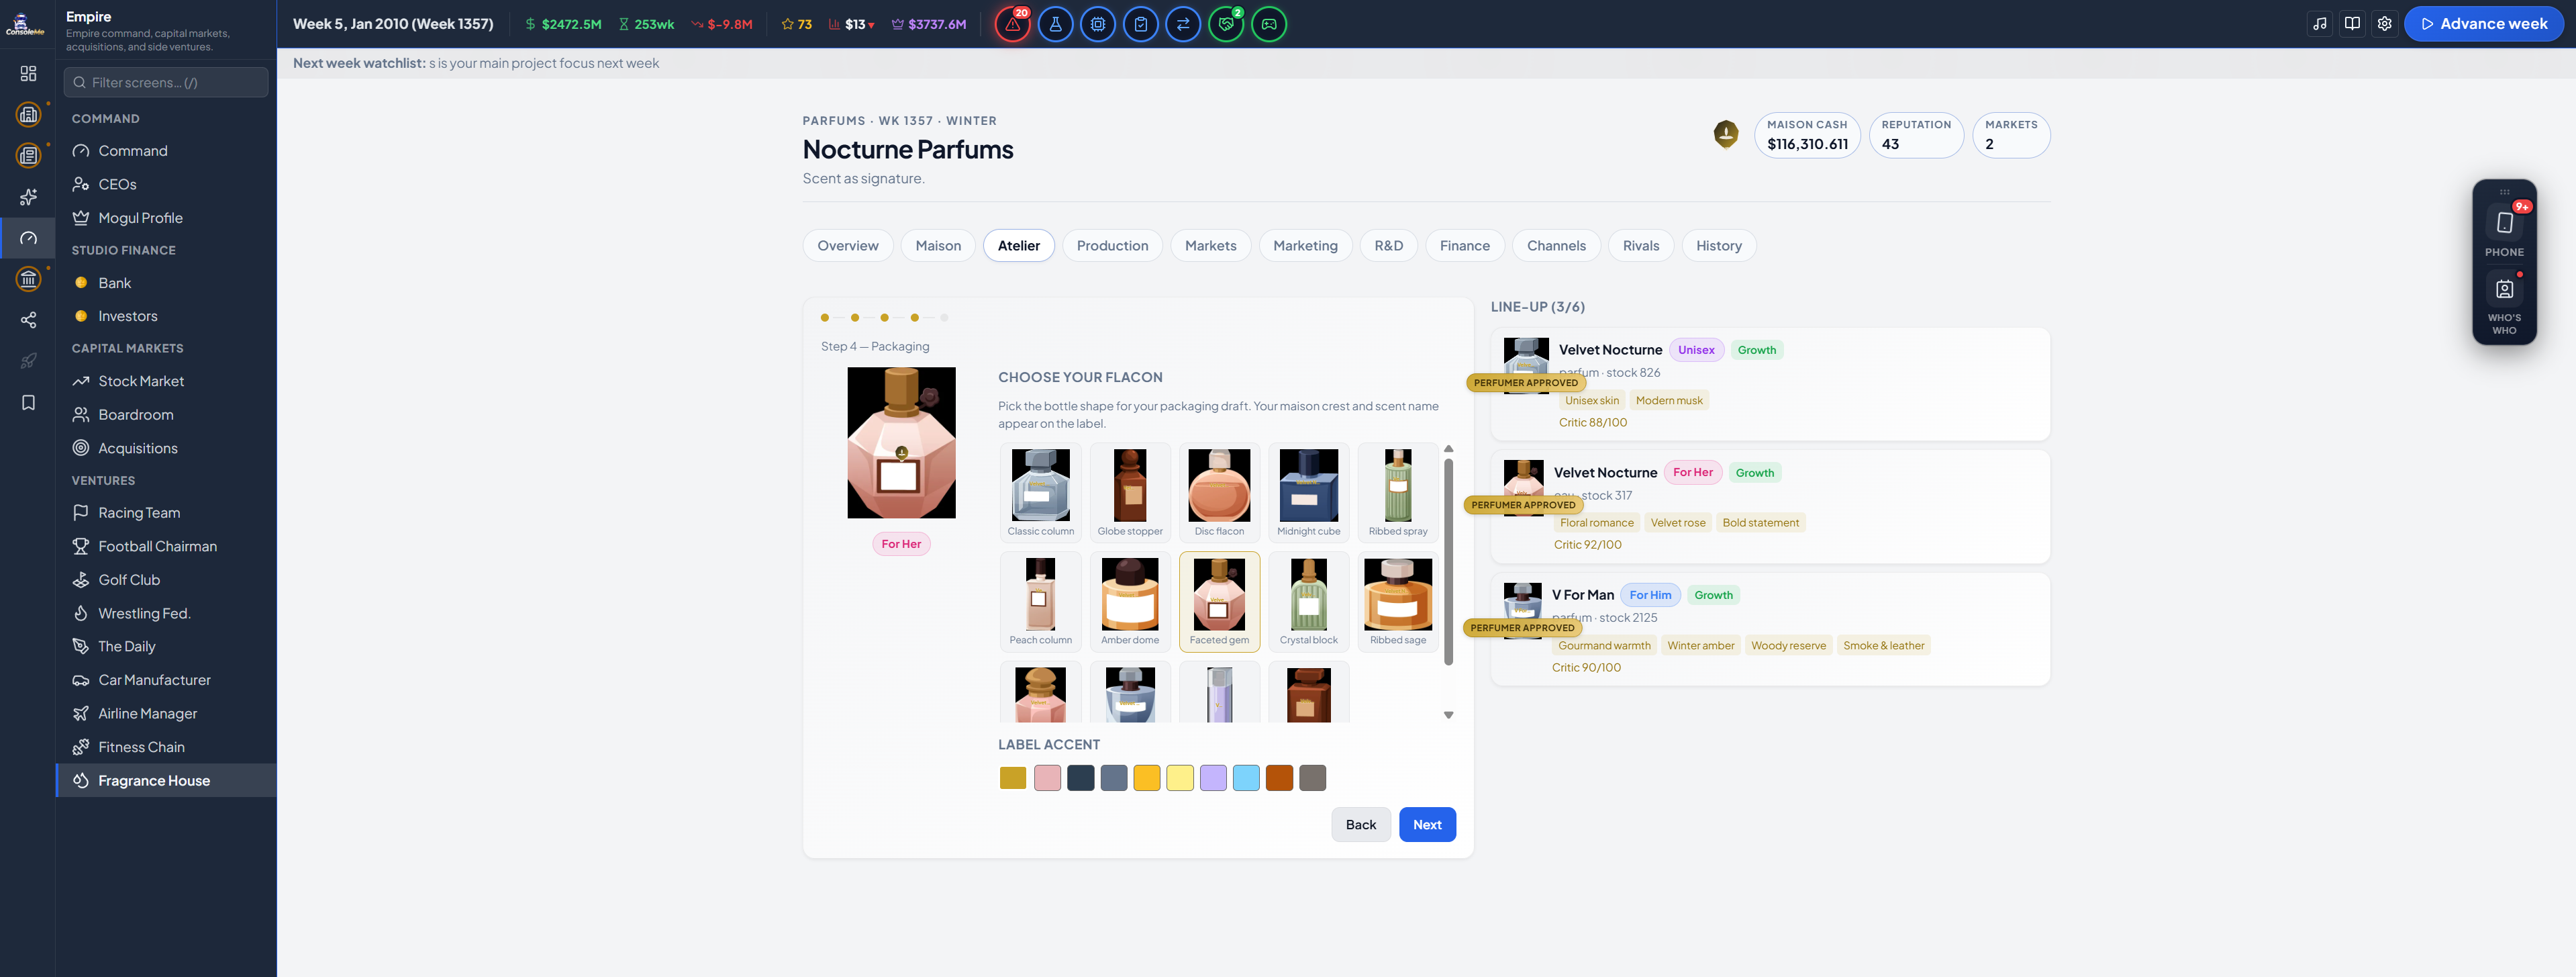Image resolution: width=2576 pixels, height=977 pixels.
Task: Open the red alerts warning icon
Action: coord(1012,24)
